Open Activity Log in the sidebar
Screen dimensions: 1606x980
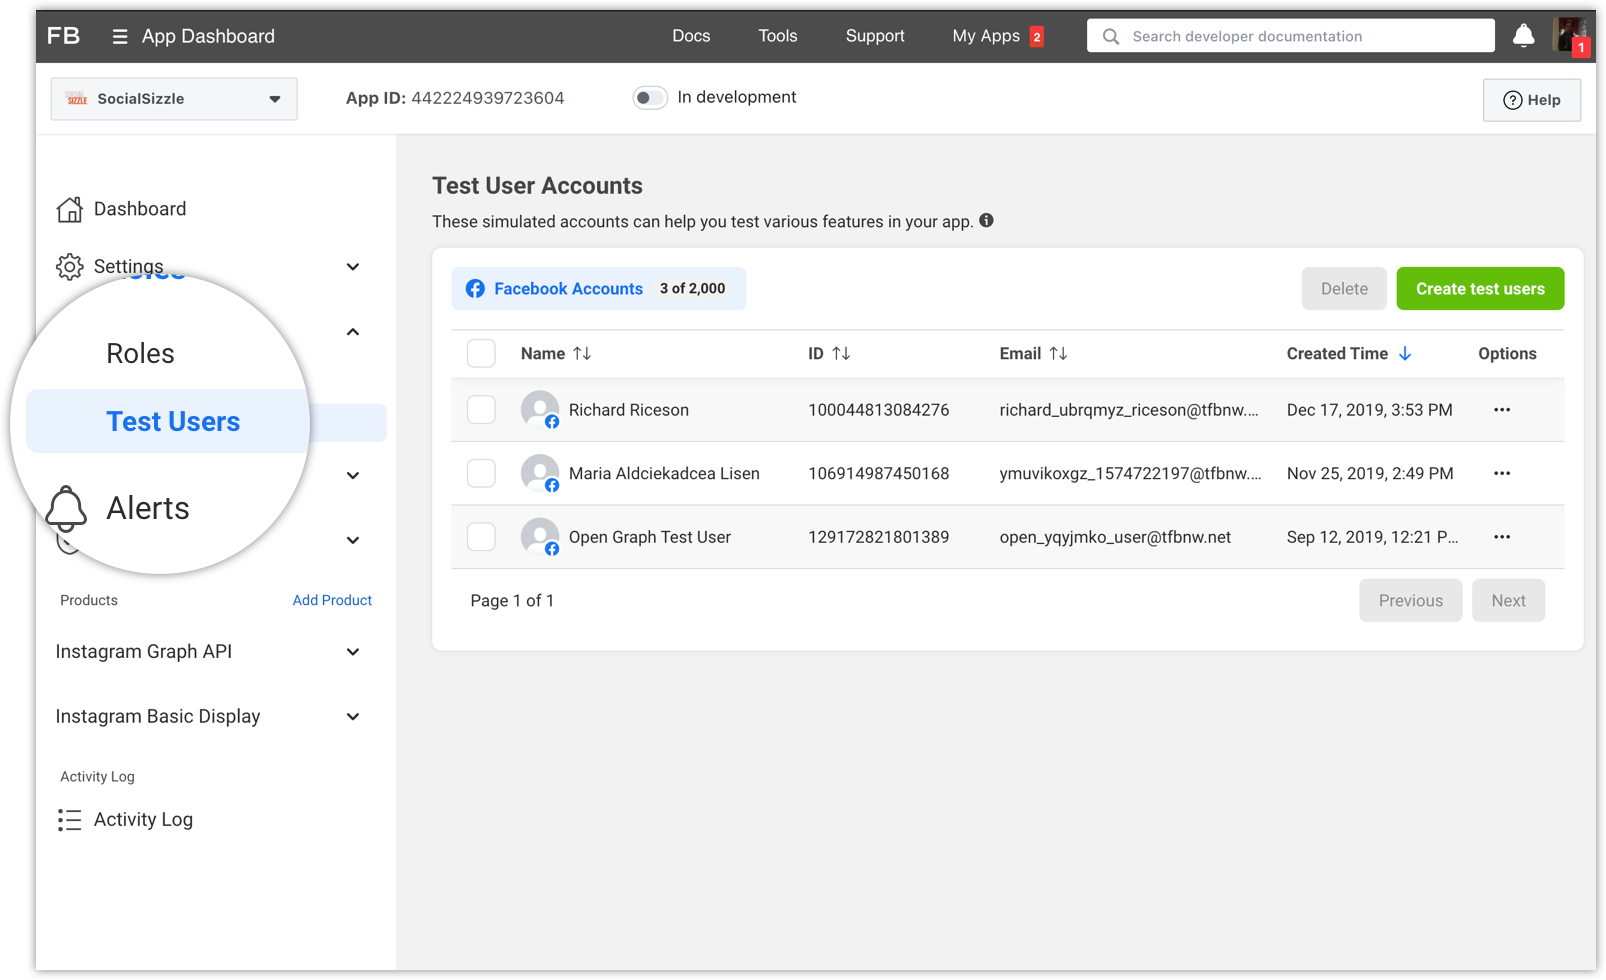(143, 820)
